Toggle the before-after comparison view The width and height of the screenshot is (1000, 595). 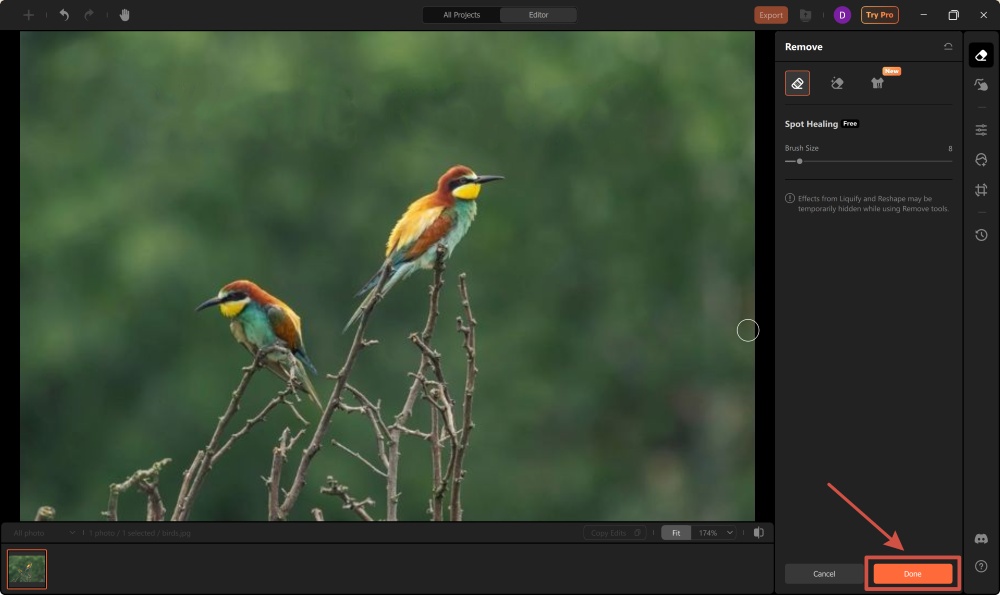[760, 532]
